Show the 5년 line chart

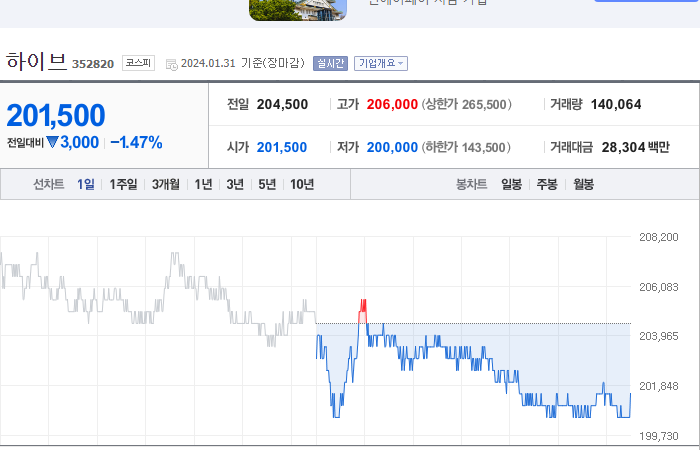(267, 184)
